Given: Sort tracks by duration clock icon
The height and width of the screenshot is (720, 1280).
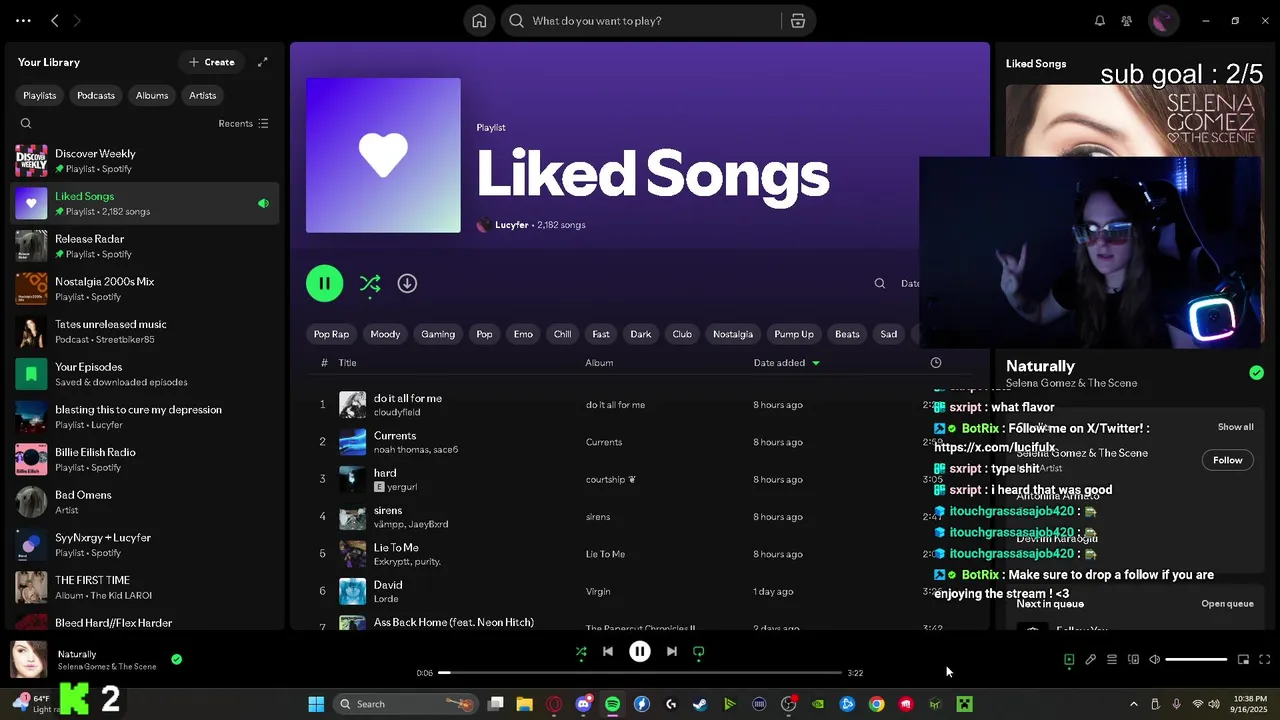Looking at the screenshot, I should click(936, 363).
